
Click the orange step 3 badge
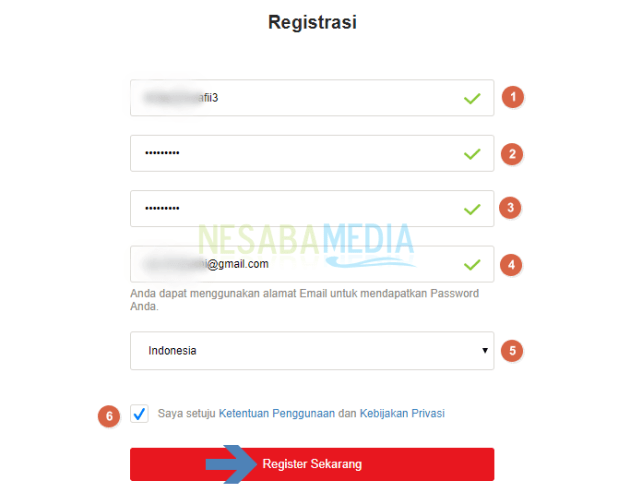click(512, 208)
